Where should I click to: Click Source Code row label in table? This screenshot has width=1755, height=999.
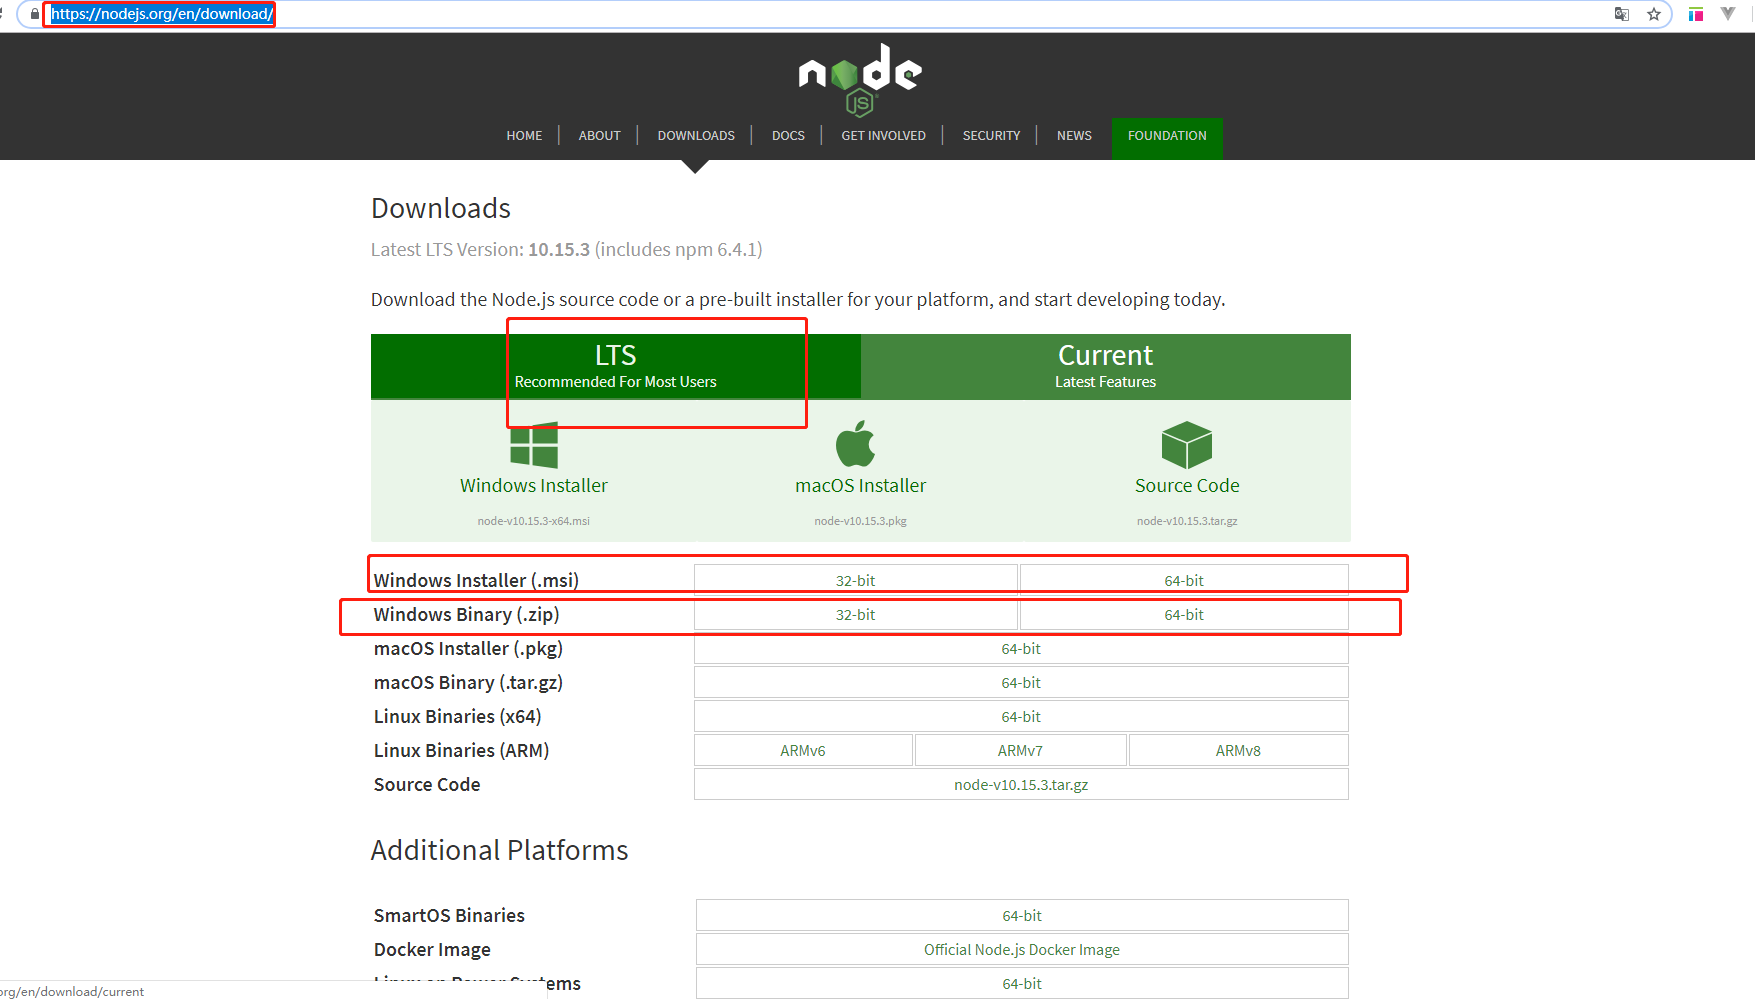point(427,784)
